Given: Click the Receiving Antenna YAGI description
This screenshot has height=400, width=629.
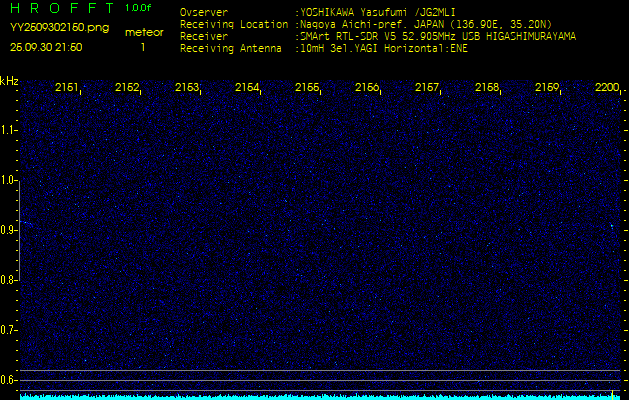Looking at the screenshot, I should coord(395,48).
